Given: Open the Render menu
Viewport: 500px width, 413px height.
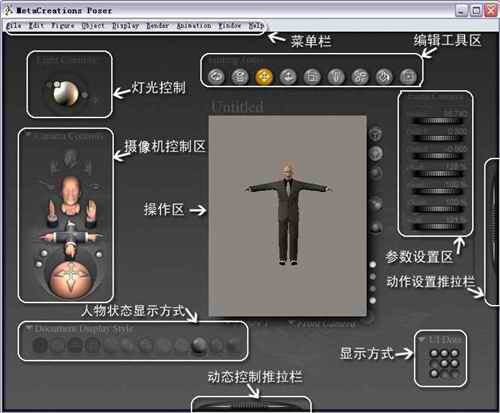Looking at the screenshot, I should pos(158,25).
